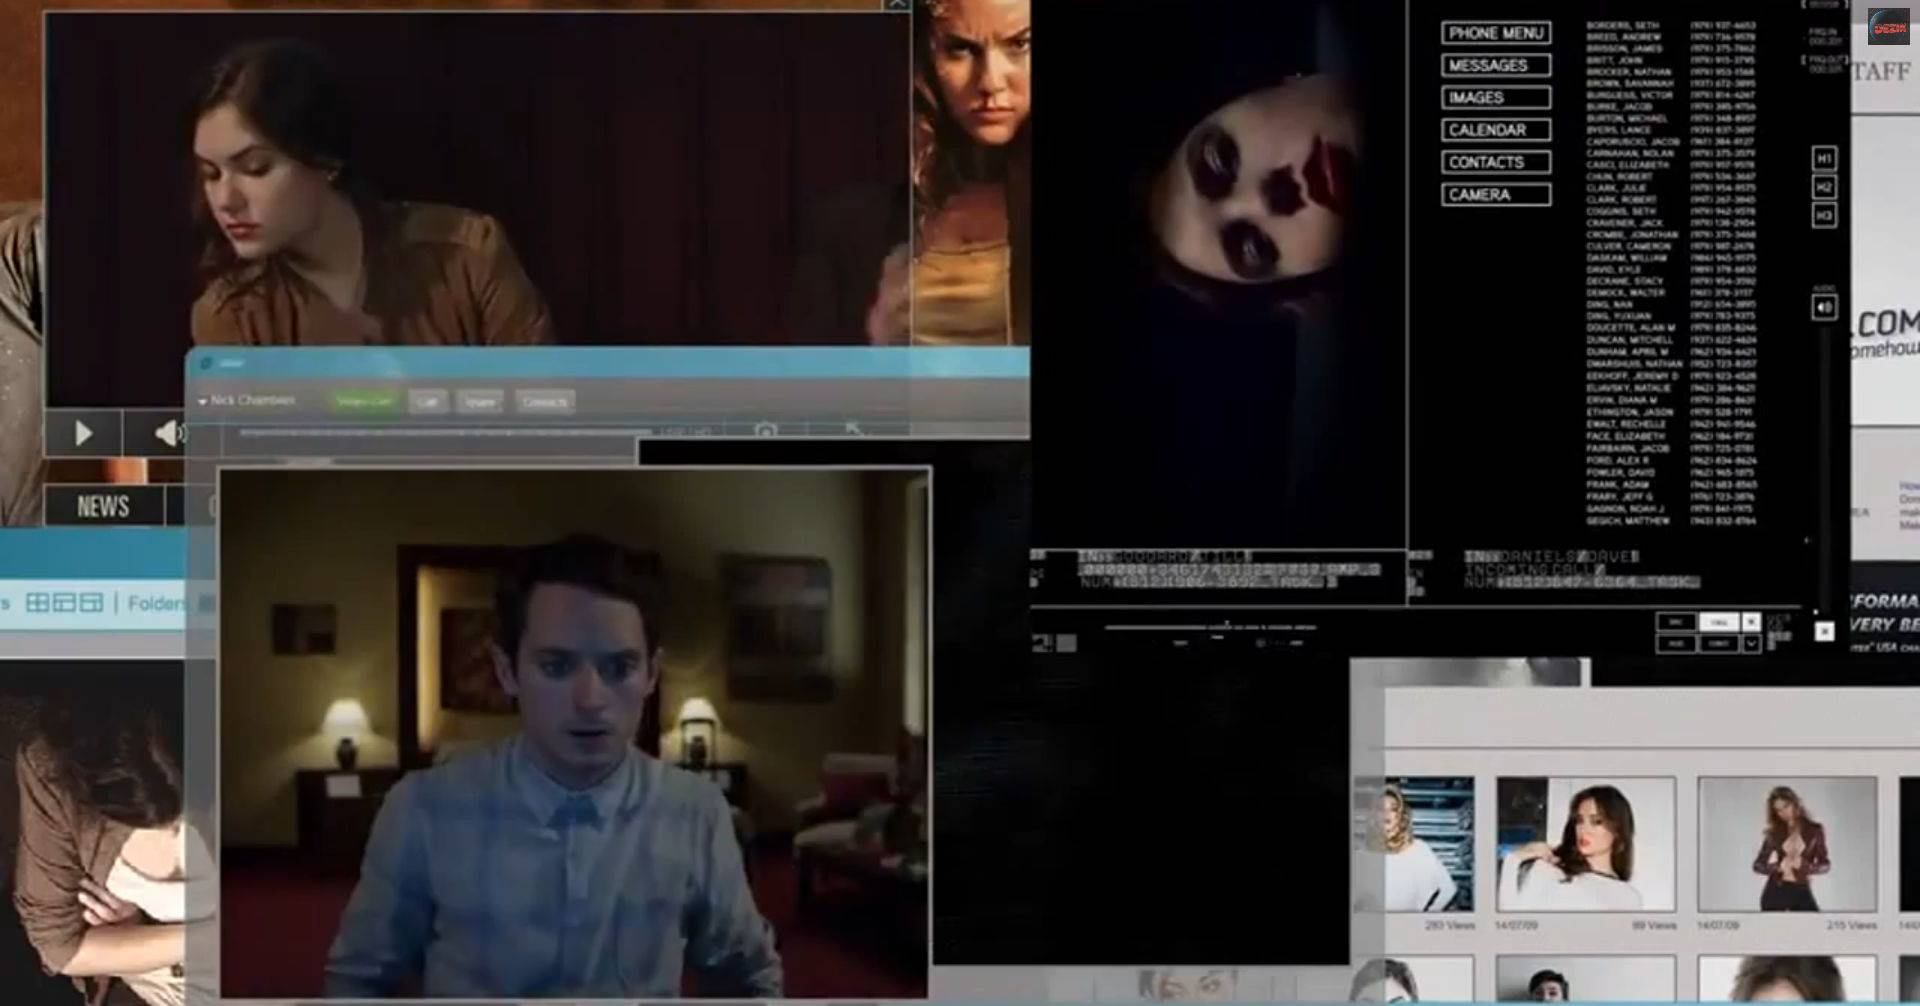
Task: Open CAMERA in the phone interface
Action: pyautogui.click(x=1496, y=194)
